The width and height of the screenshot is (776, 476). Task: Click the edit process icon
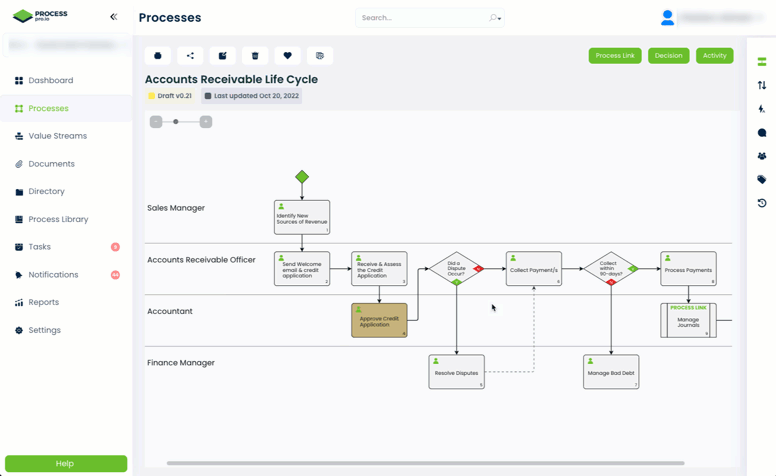(222, 56)
